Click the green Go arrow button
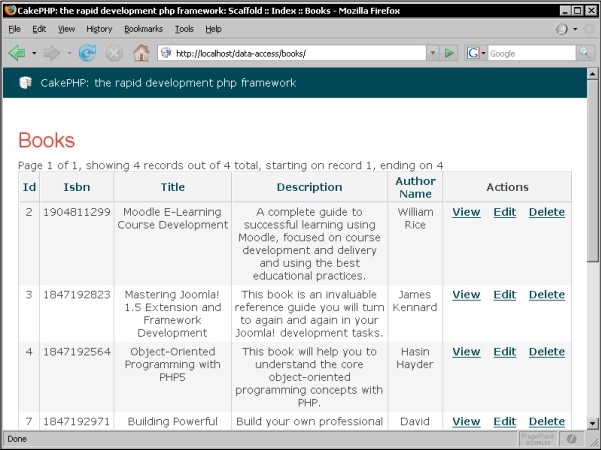 click(x=449, y=53)
